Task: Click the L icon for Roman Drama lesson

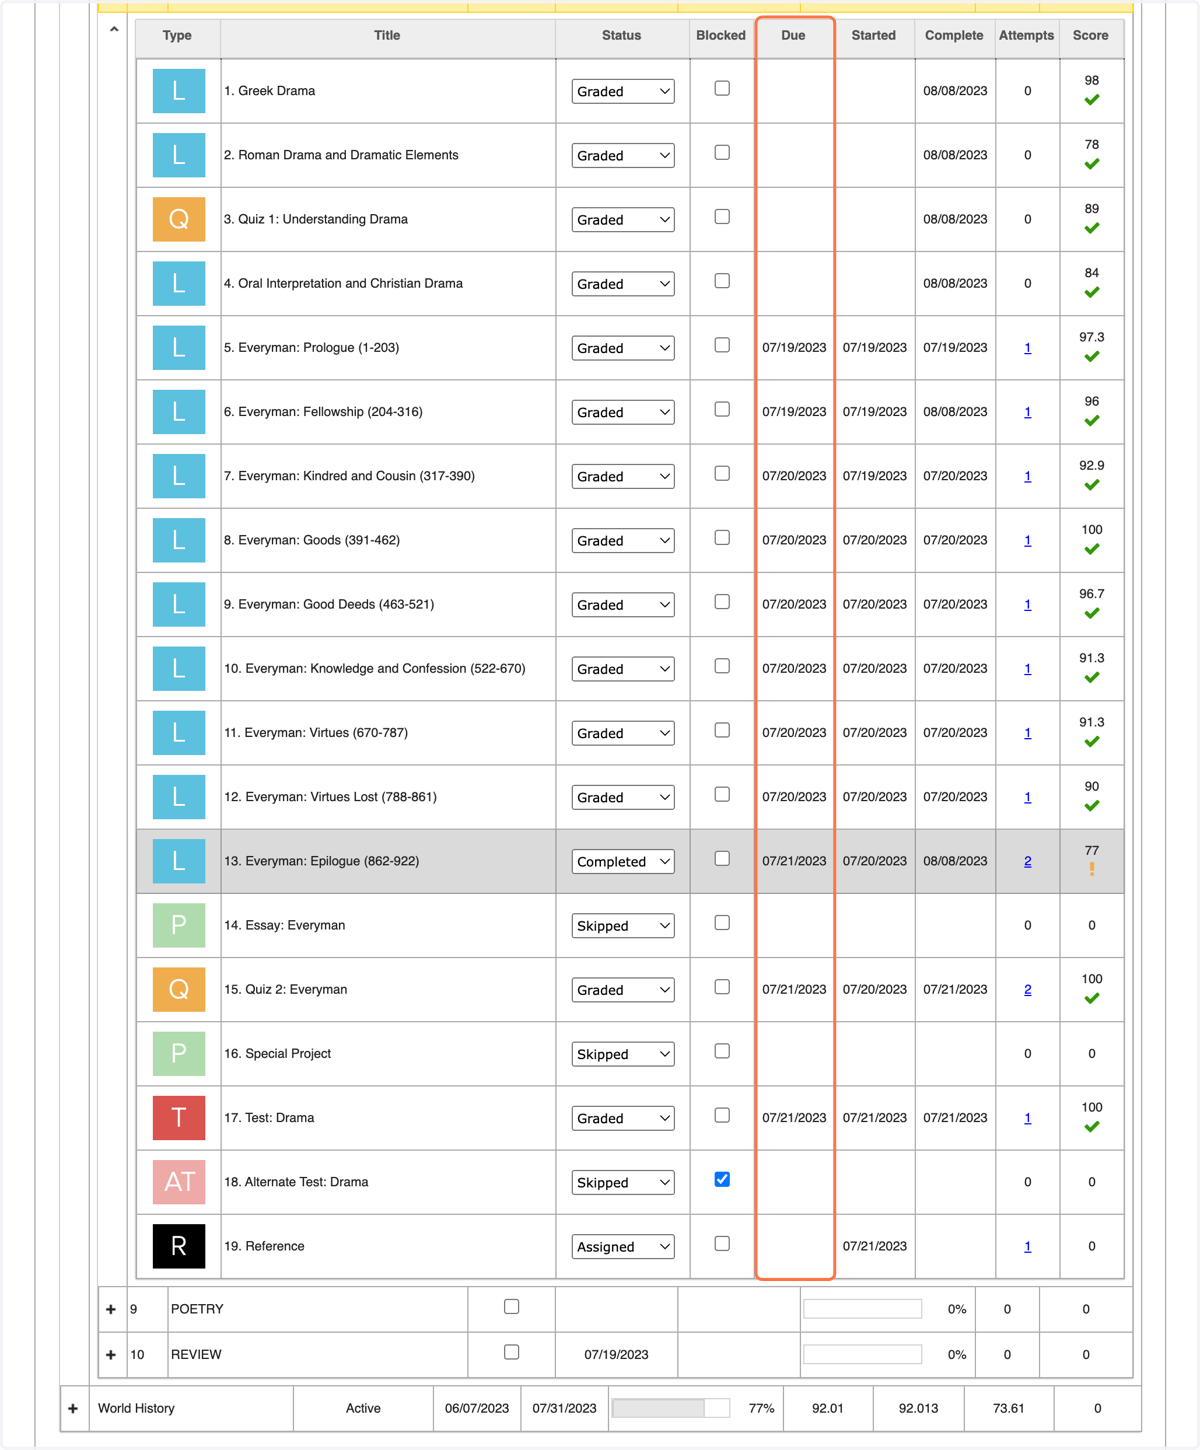Action: click(x=179, y=155)
